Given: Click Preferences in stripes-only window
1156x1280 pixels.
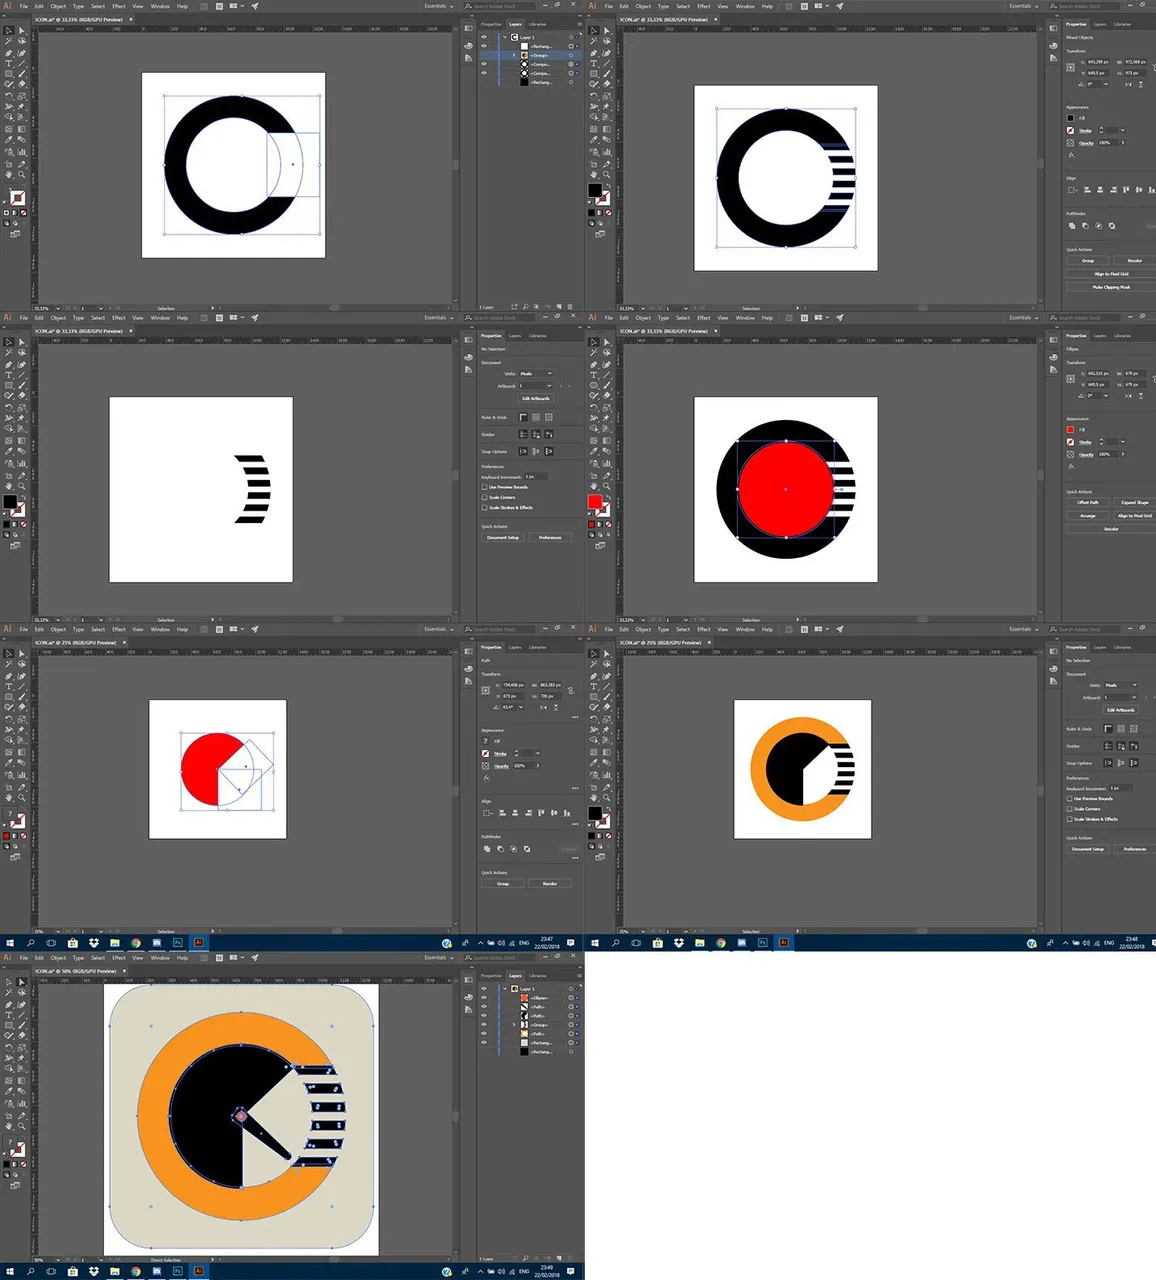Looking at the screenshot, I should coord(550,538).
